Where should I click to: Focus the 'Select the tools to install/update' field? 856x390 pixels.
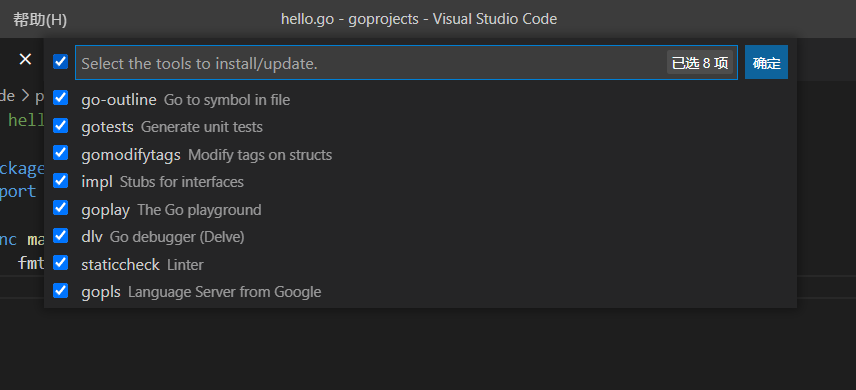(x=371, y=63)
